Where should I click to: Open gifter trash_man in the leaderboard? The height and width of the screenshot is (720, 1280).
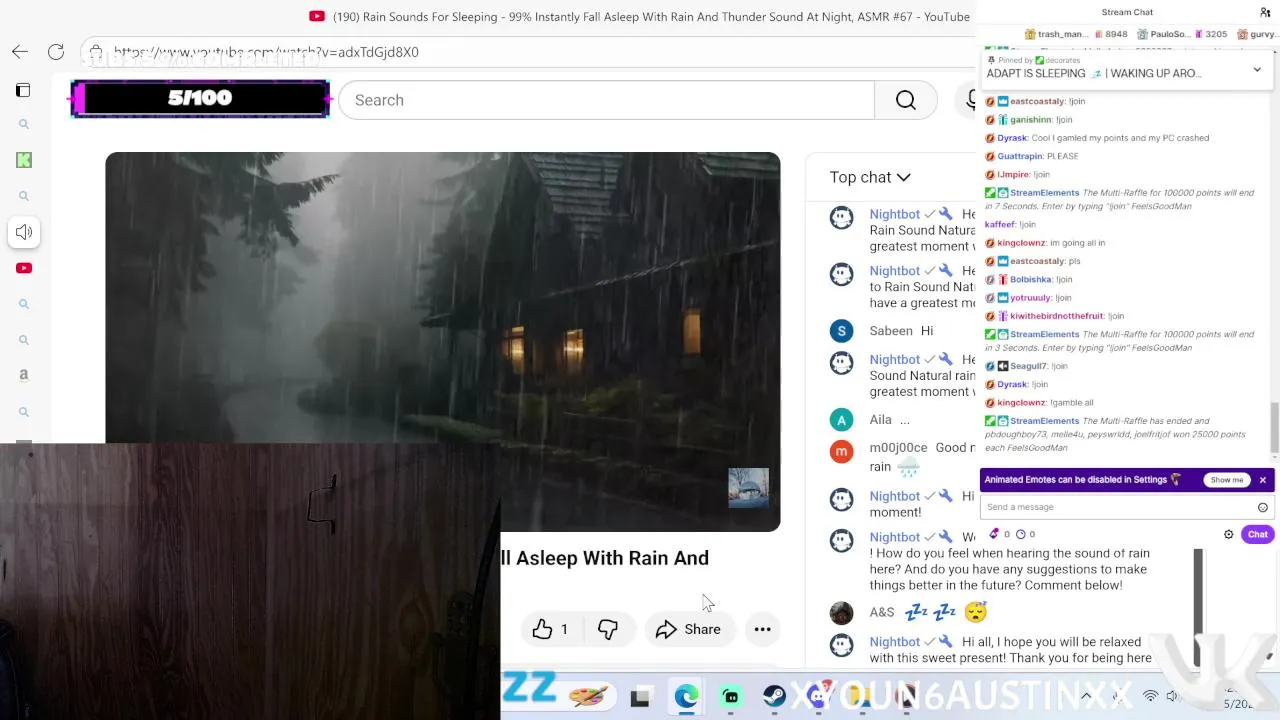1056,34
